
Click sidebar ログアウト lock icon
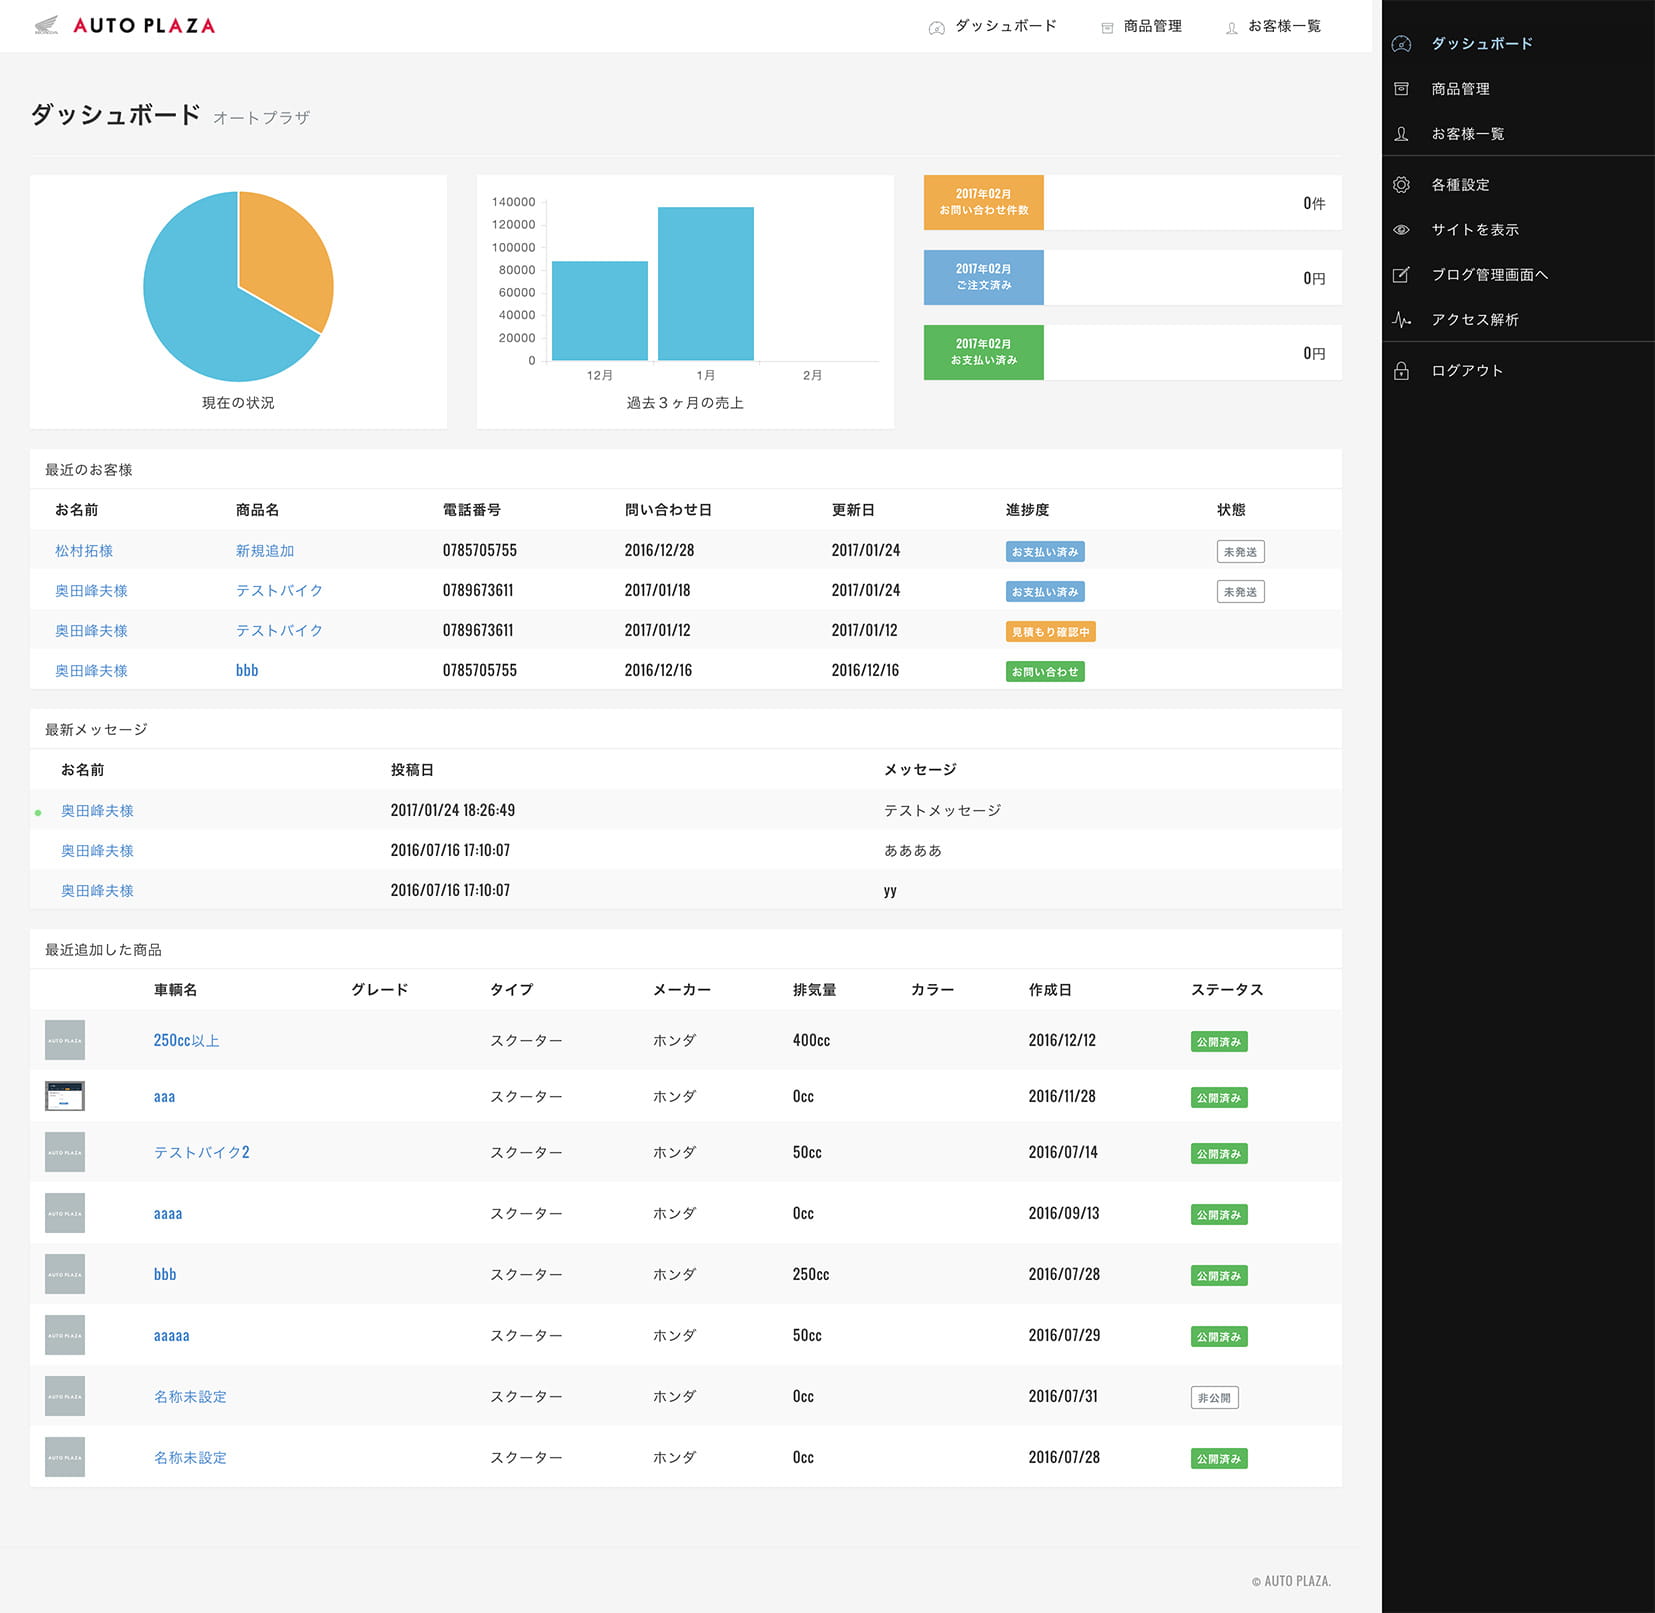coord(1402,371)
